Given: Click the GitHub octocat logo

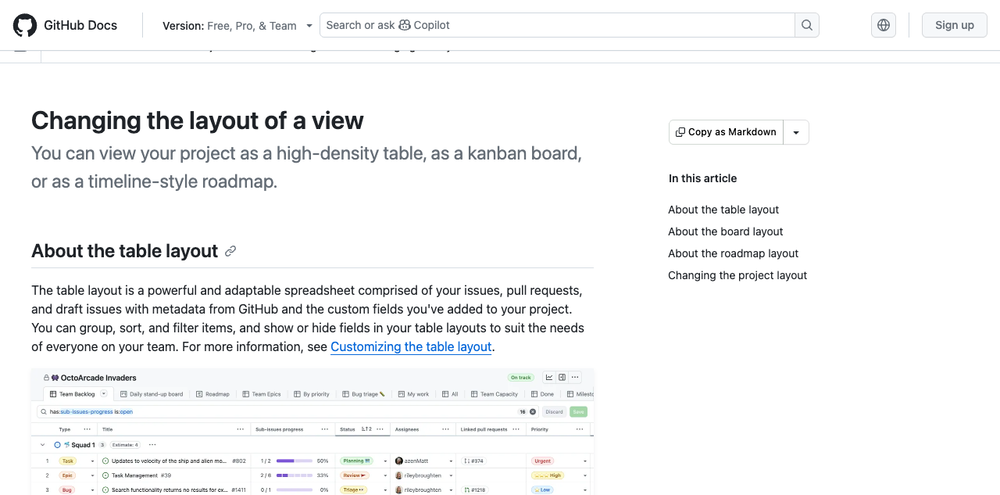Looking at the screenshot, I should 25,26.
